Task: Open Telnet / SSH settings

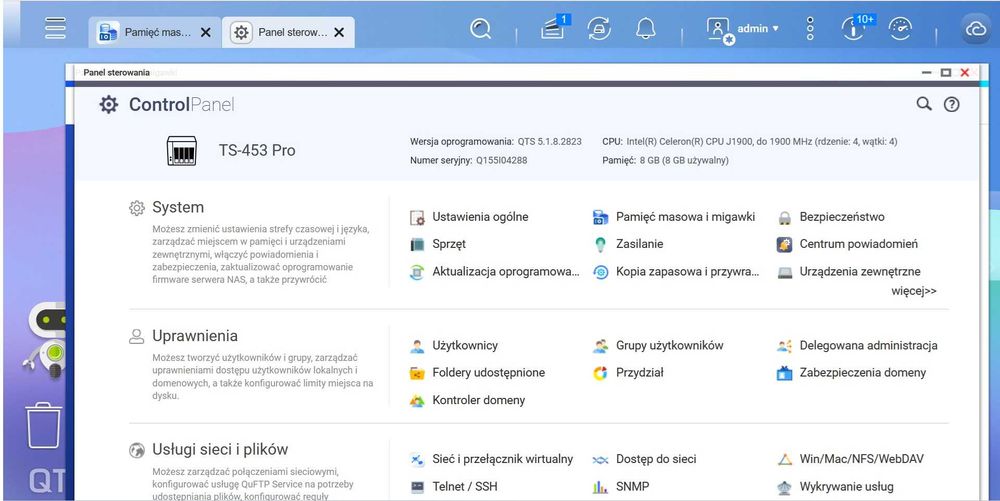Action: tap(465, 486)
